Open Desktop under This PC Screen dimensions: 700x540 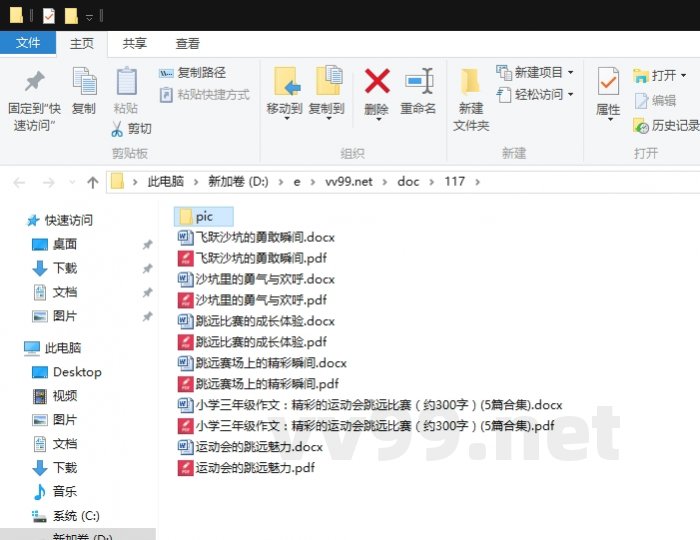(67, 372)
